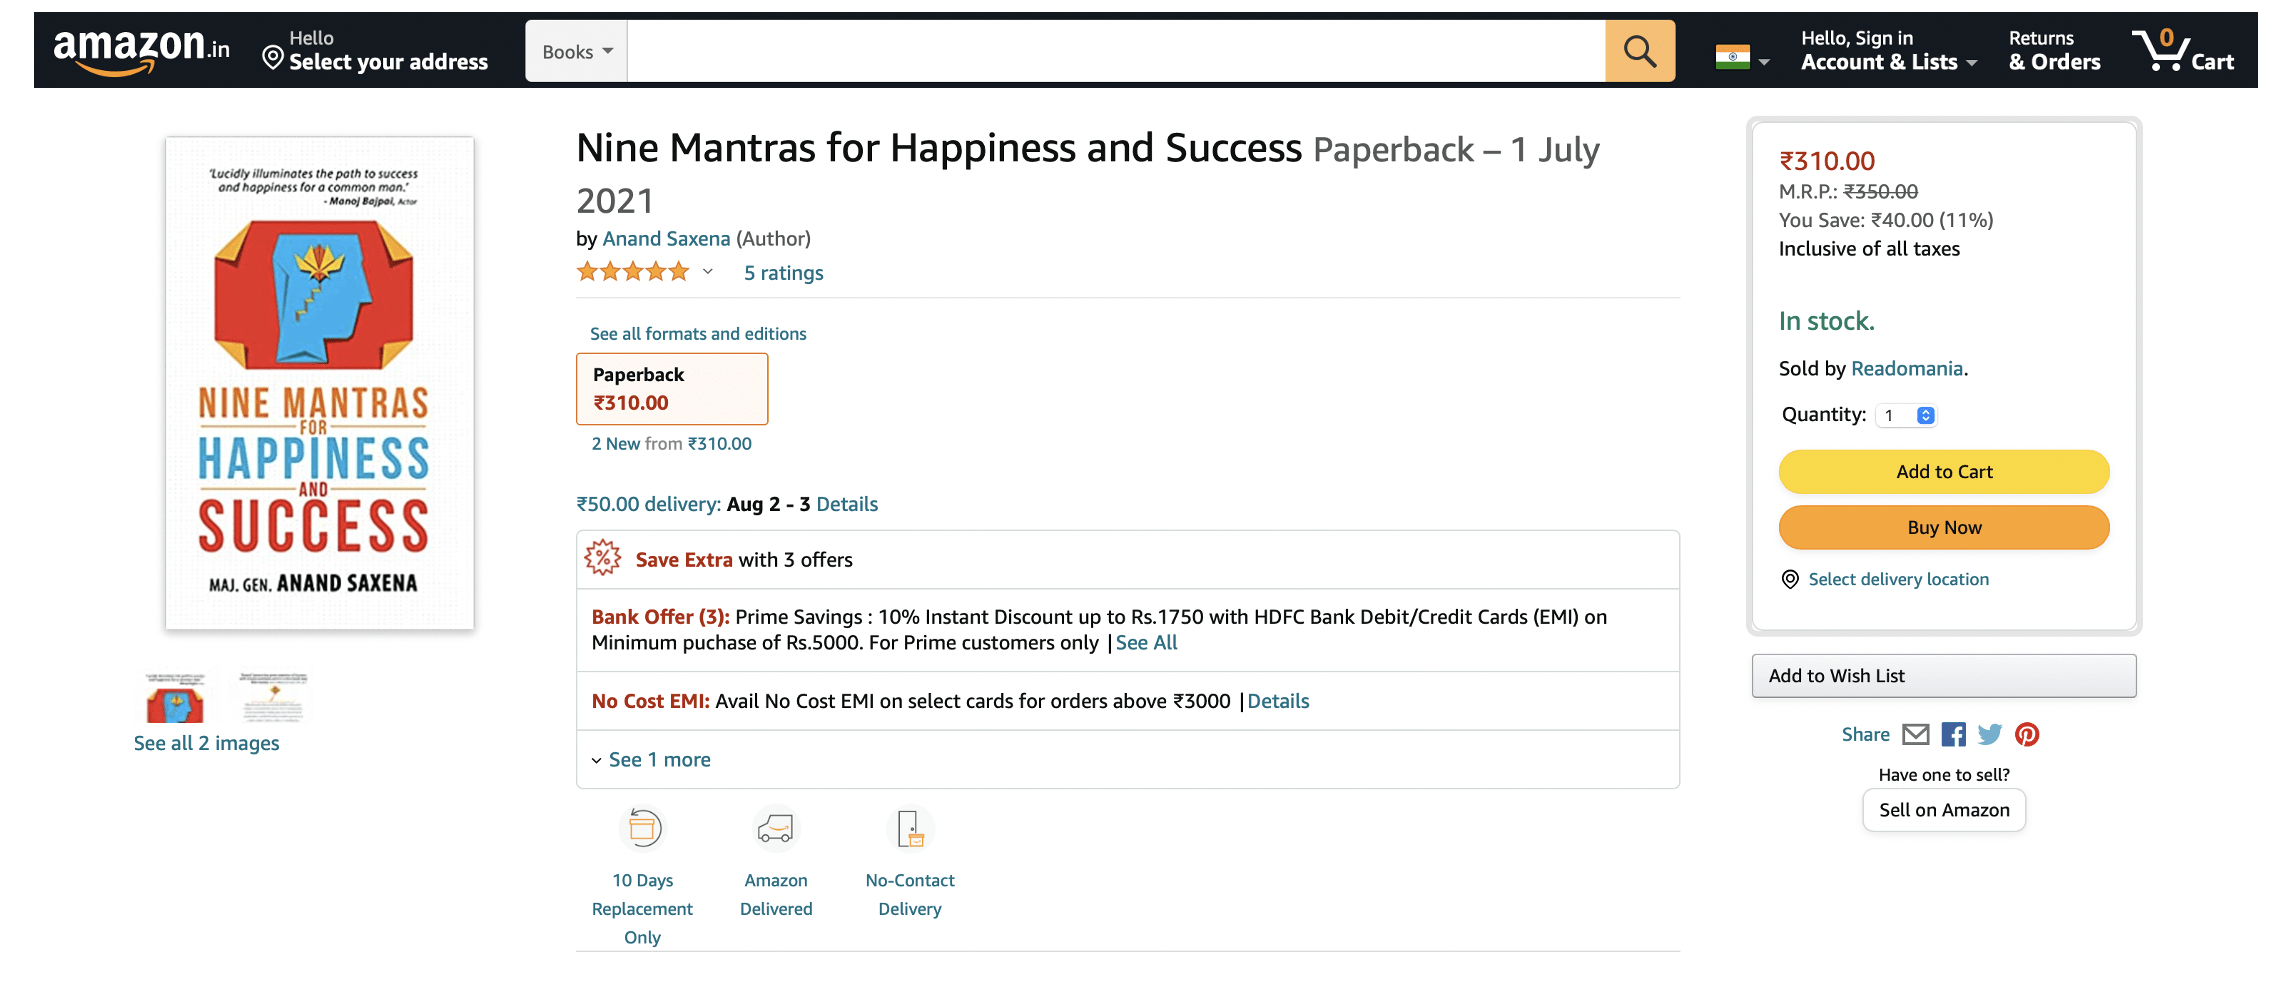Click the Buy Now button

(x=1943, y=527)
